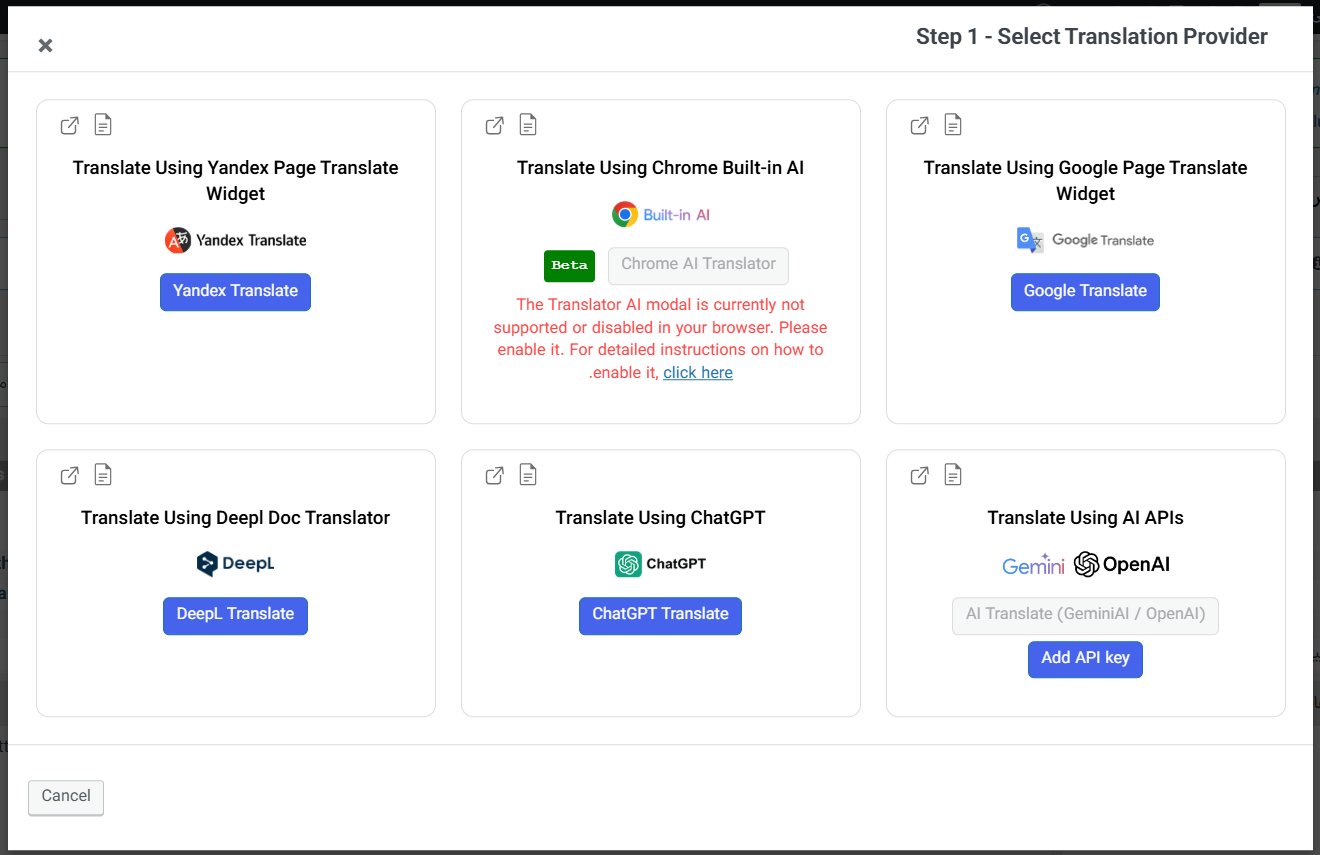
Task: Open external link icon in Google Translate card
Action: pyautogui.click(x=920, y=125)
